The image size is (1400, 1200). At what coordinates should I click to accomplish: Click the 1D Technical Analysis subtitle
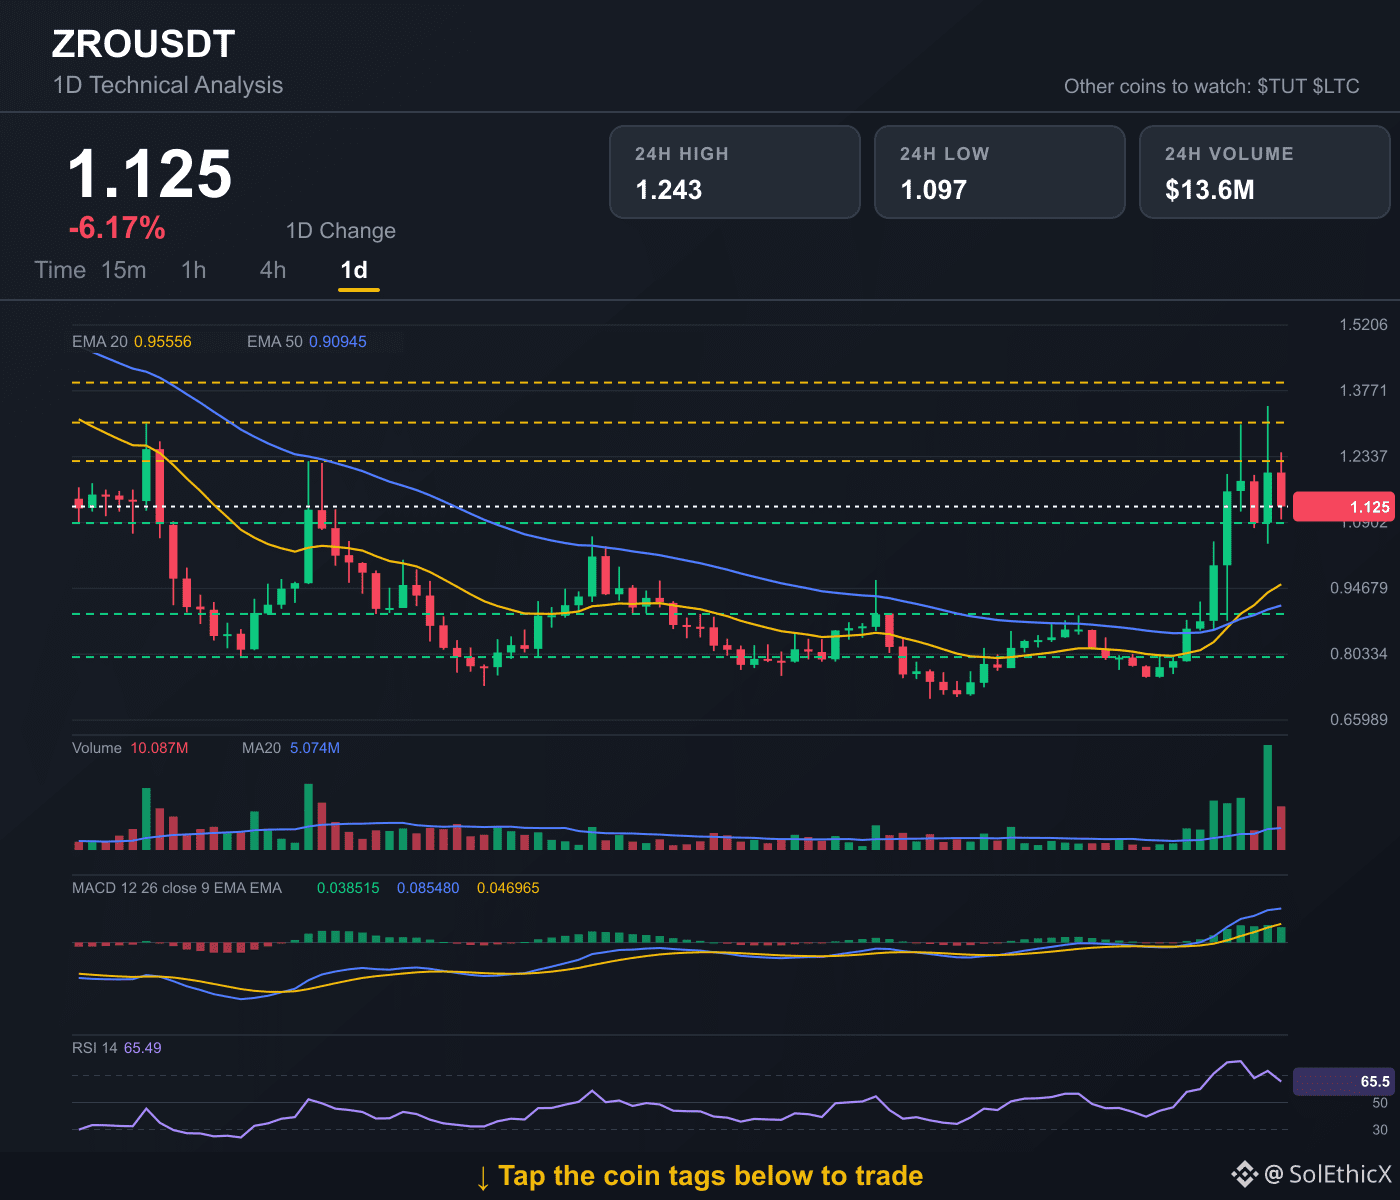coord(168,85)
